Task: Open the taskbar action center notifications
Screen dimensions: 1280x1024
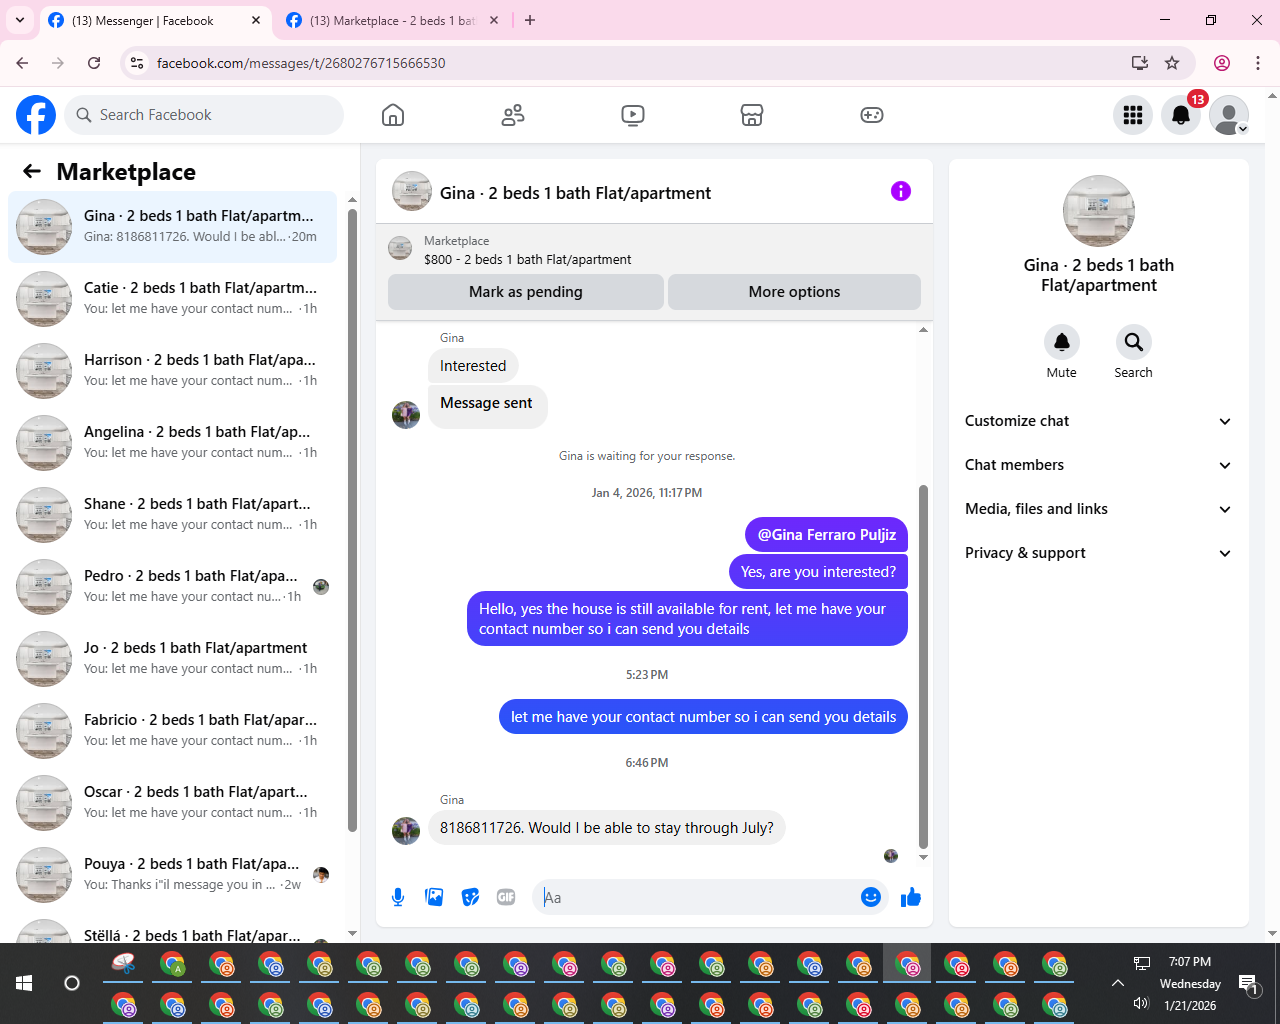Action: [1249, 985]
